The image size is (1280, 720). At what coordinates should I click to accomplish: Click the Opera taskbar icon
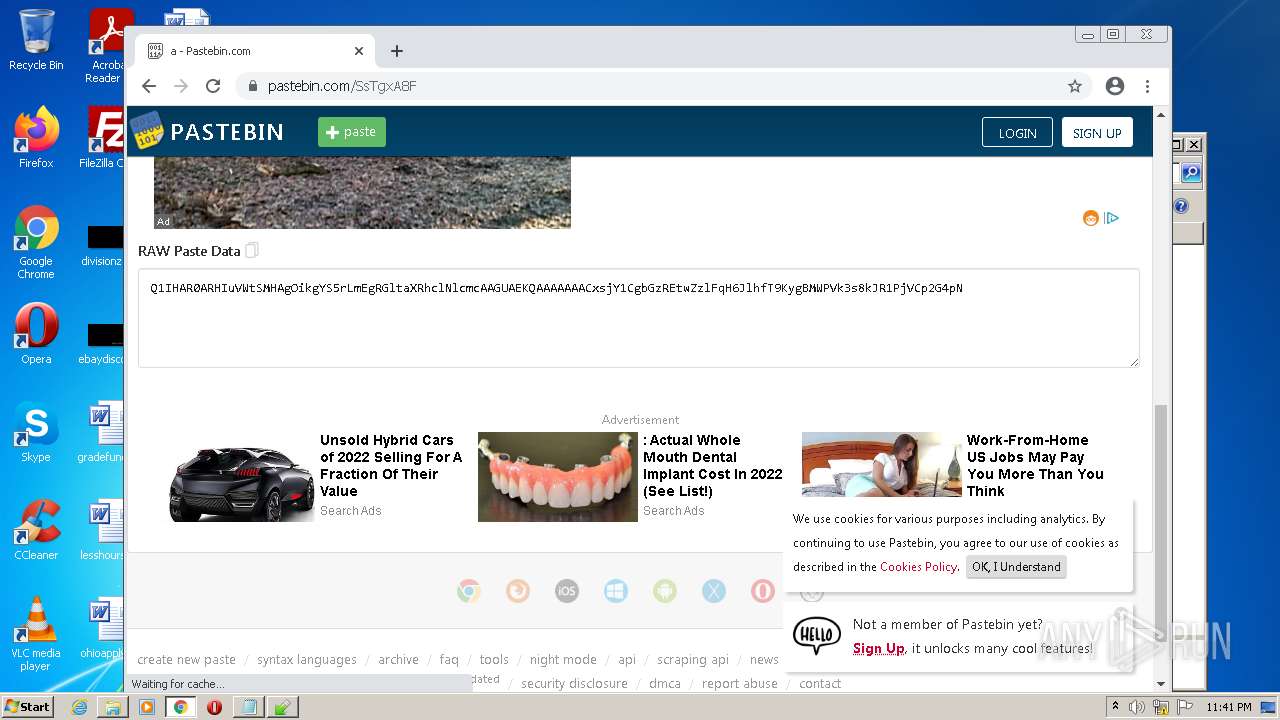click(x=214, y=707)
